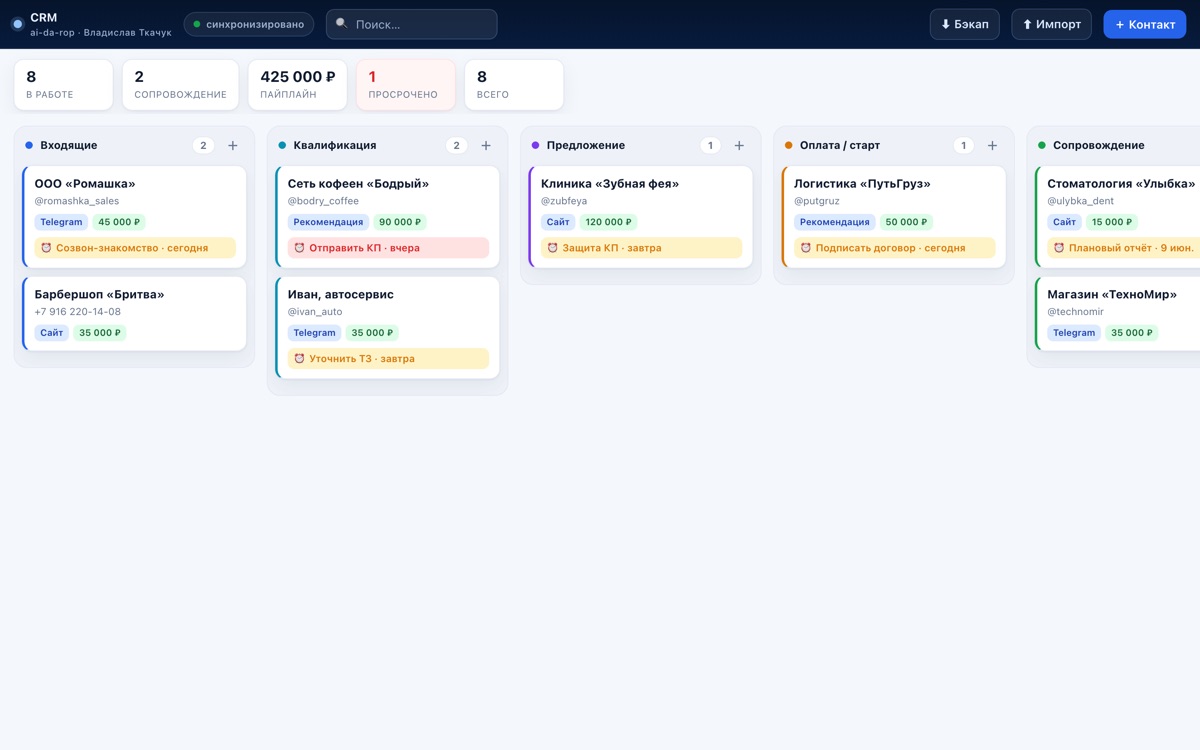The image size is (1200, 750).
Task: Click Telegram tag on Иван, автосервис card
Action: coord(314,333)
